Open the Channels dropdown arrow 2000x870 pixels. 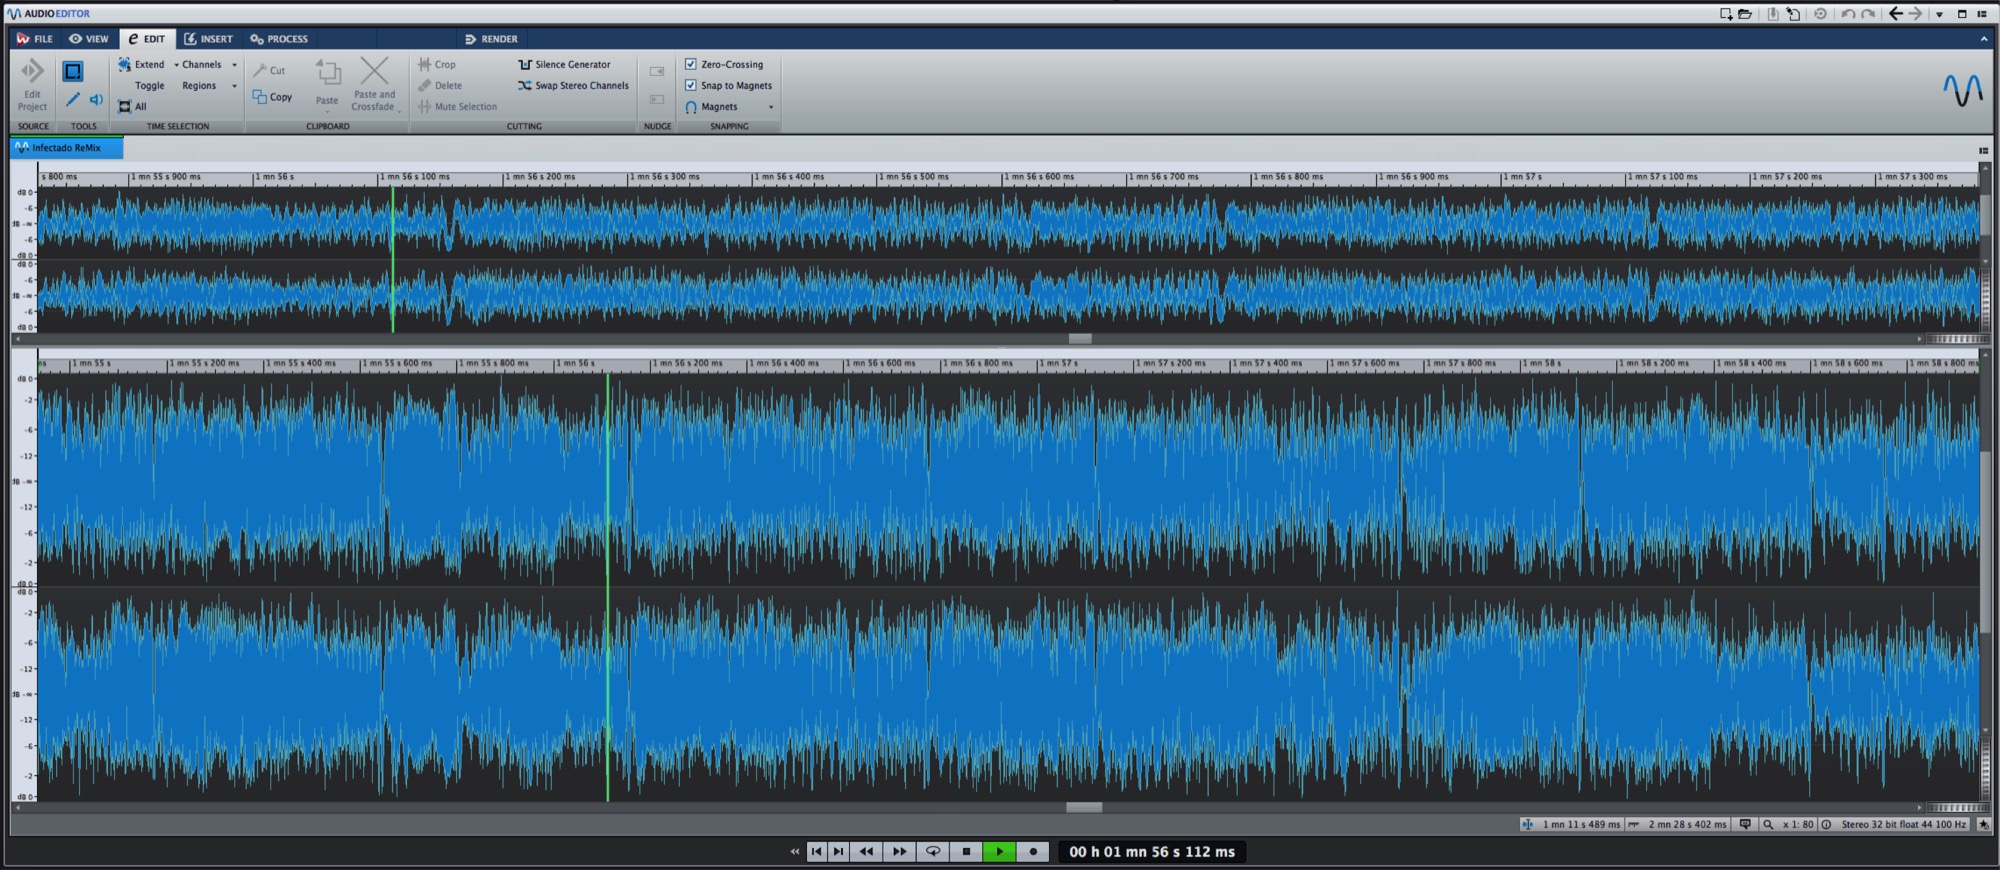tap(235, 65)
